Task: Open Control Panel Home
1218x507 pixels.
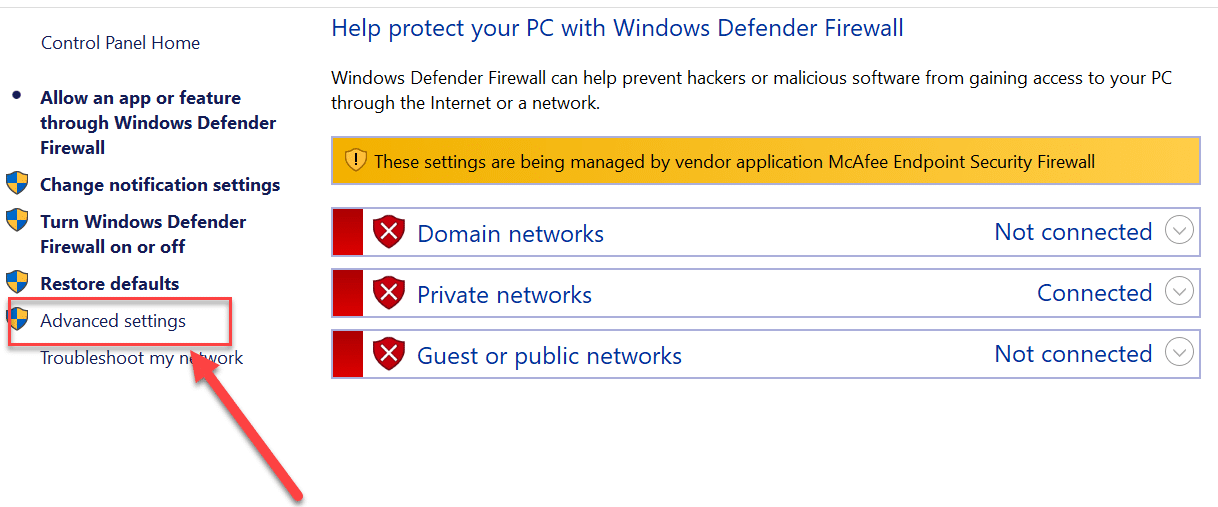Action: click(x=120, y=43)
